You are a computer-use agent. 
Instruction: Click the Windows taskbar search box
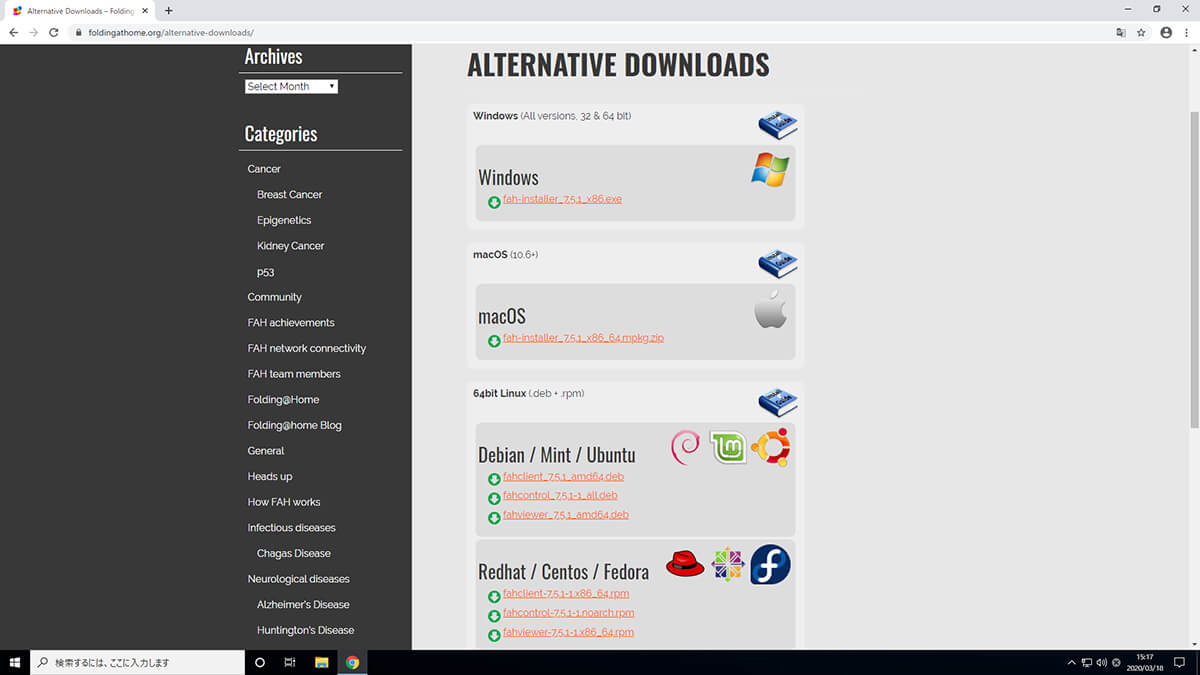138,662
